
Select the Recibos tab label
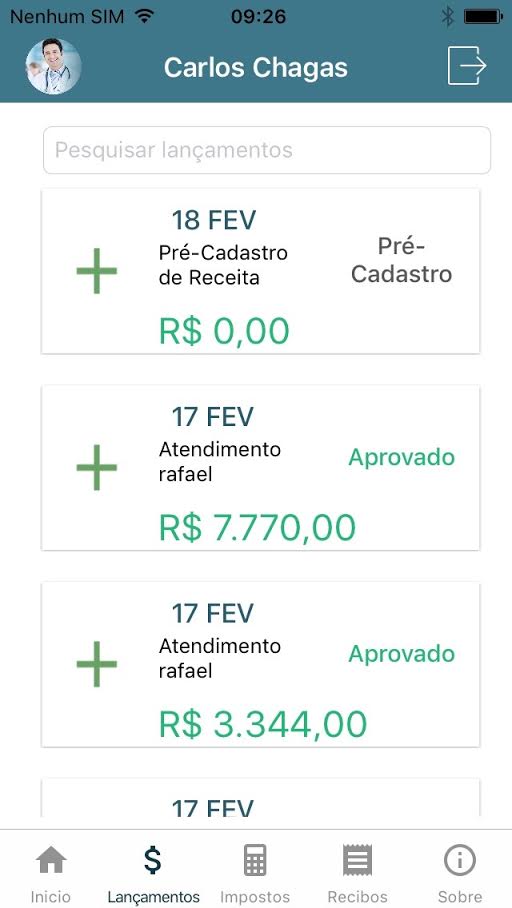tap(357, 897)
